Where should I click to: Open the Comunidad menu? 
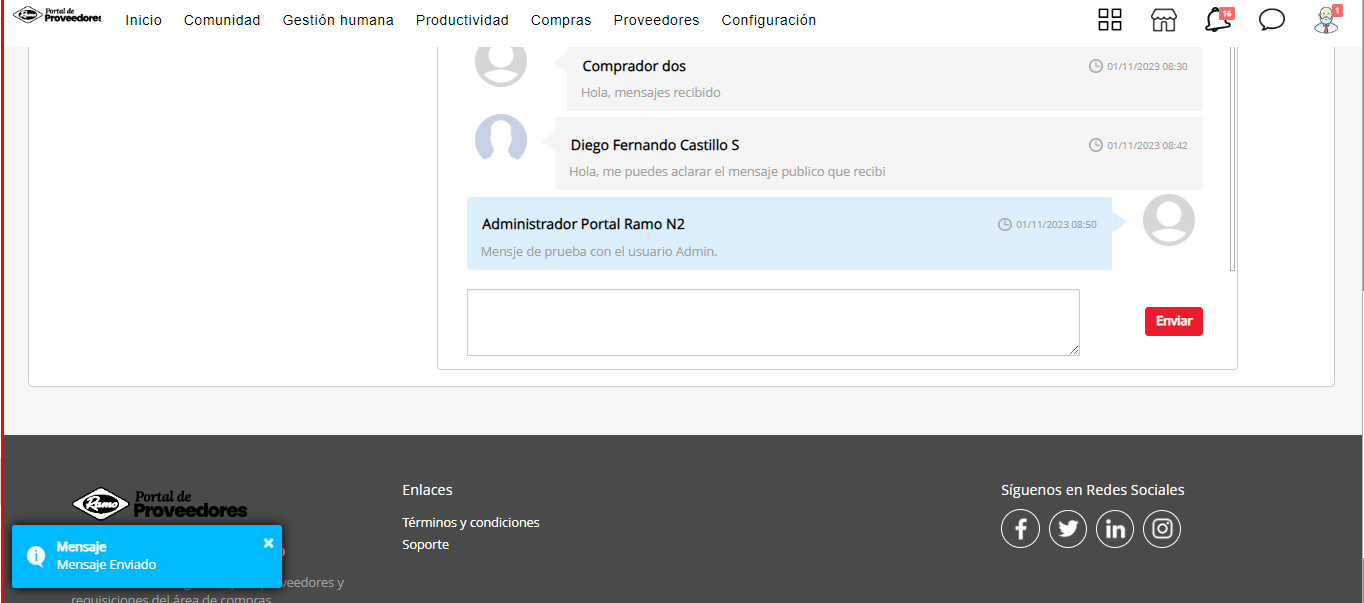pos(222,20)
